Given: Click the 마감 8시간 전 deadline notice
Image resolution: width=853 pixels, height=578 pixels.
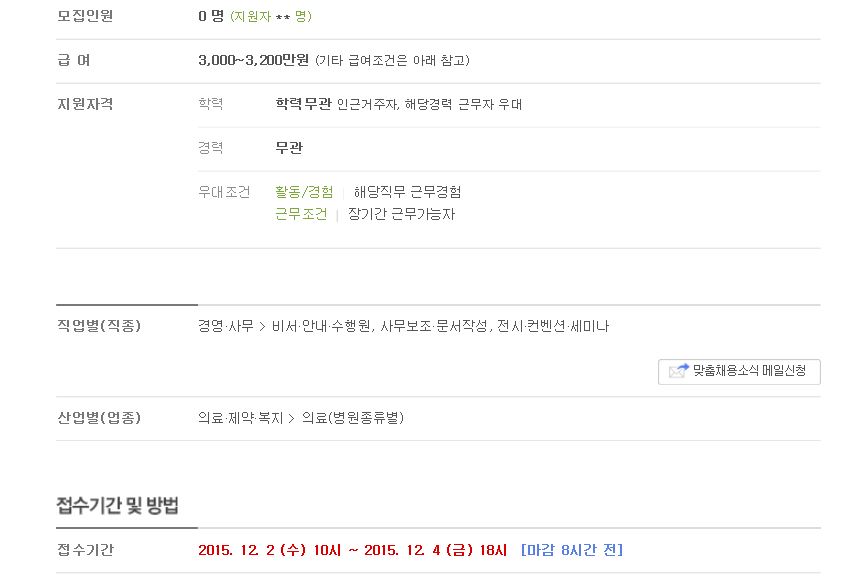Looking at the screenshot, I should pos(572,550).
